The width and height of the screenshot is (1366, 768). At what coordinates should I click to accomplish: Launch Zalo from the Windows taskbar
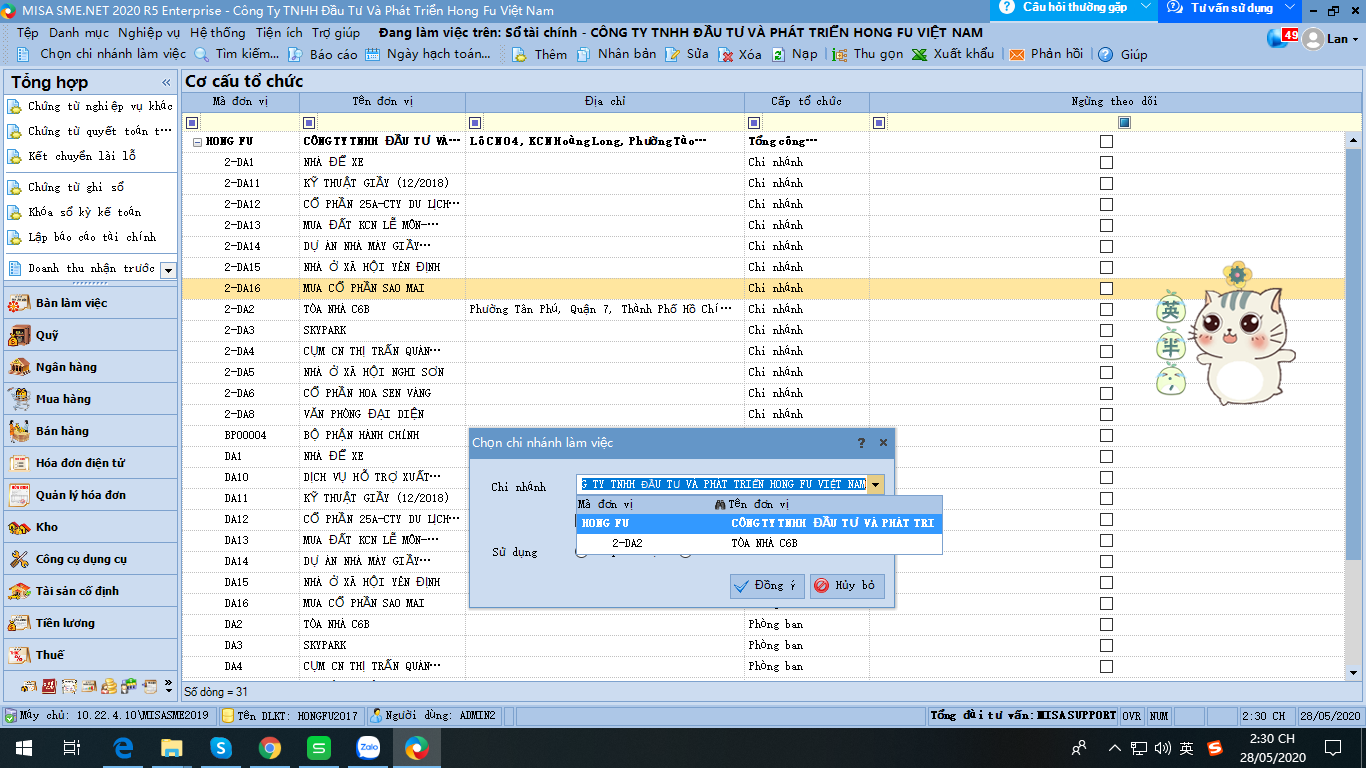pos(368,747)
